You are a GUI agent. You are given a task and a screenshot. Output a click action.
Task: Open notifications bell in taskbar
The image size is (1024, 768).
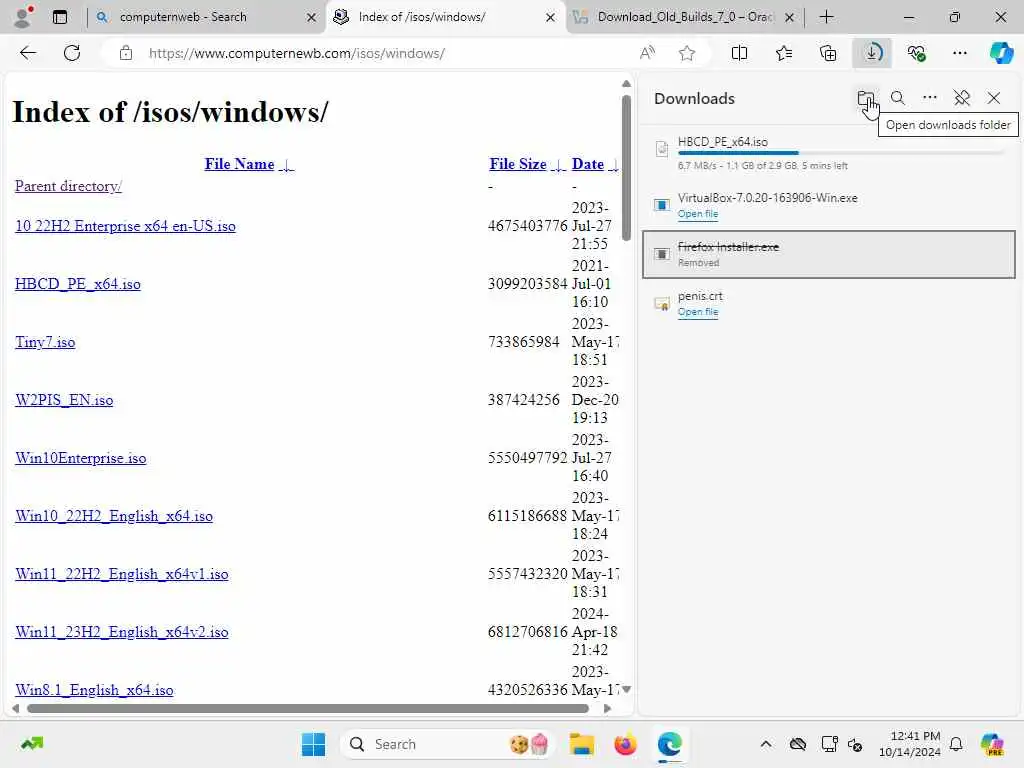pyautogui.click(x=956, y=744)
